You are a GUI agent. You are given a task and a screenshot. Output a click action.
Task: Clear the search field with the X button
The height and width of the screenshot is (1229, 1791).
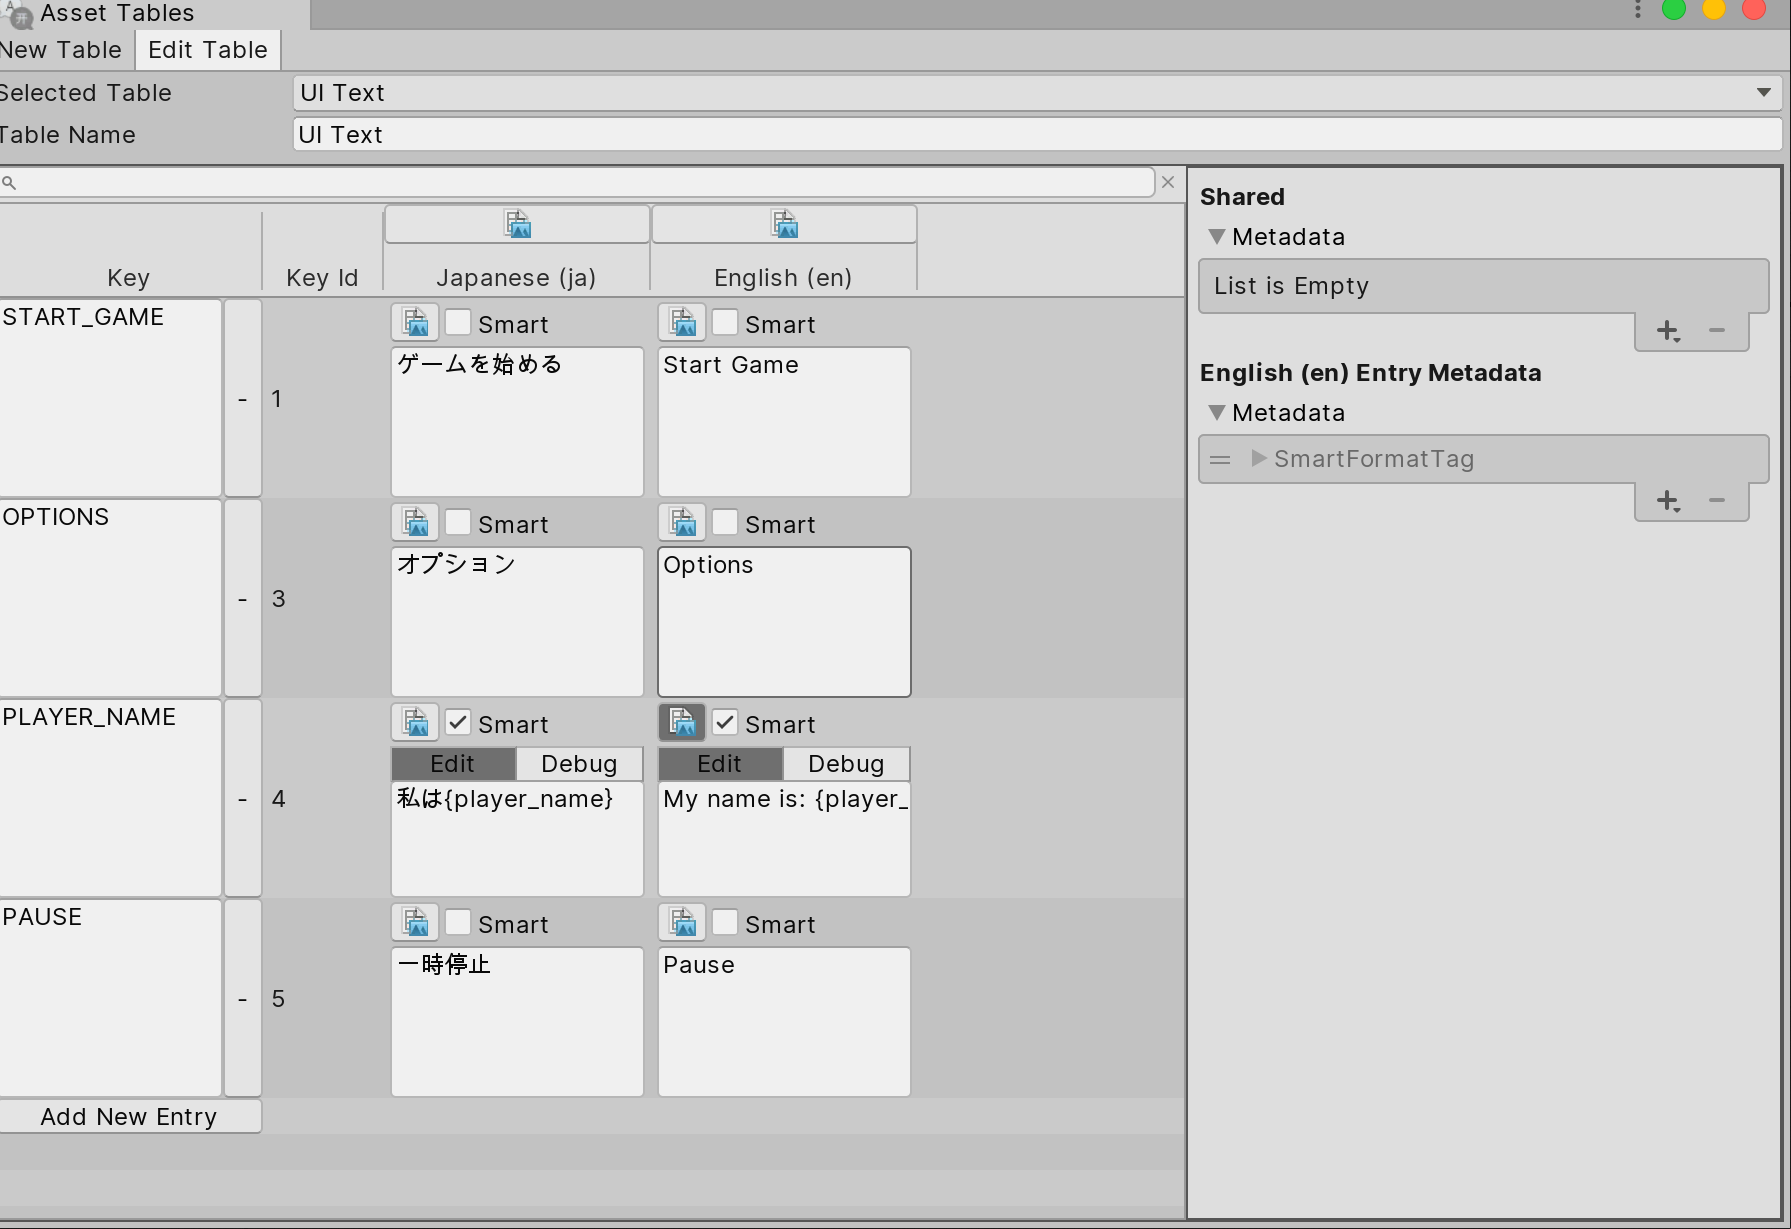1167,182
